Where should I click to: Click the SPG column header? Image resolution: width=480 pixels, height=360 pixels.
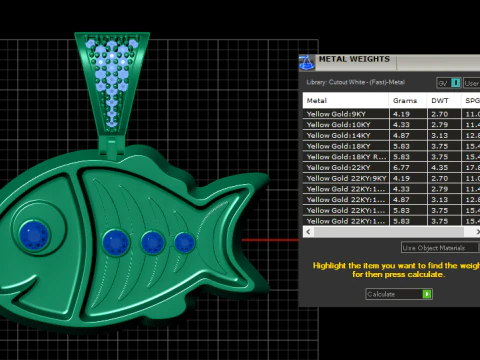coord(471,100)
